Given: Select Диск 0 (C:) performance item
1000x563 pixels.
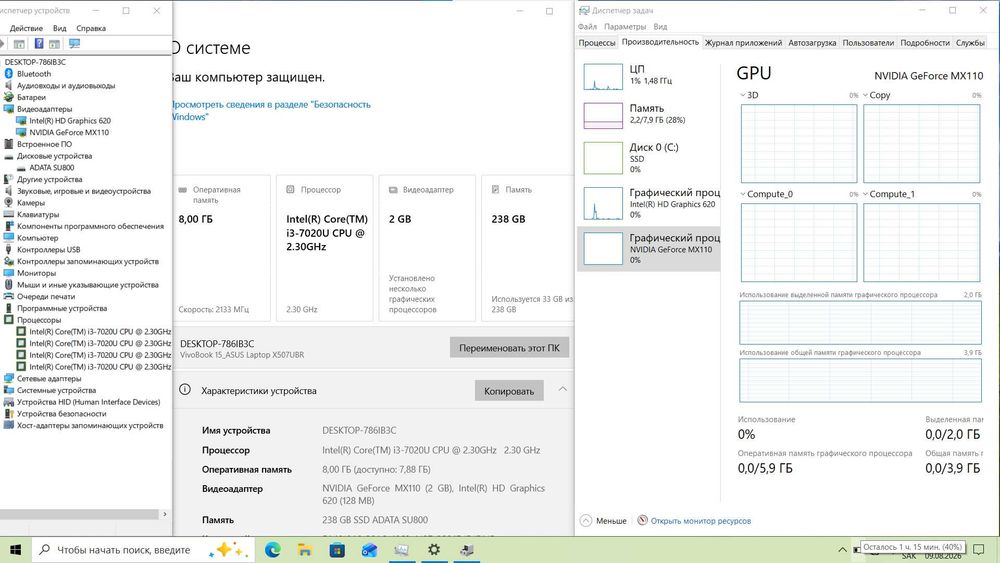Looking at the screenshot, I should tap(649, 157).
